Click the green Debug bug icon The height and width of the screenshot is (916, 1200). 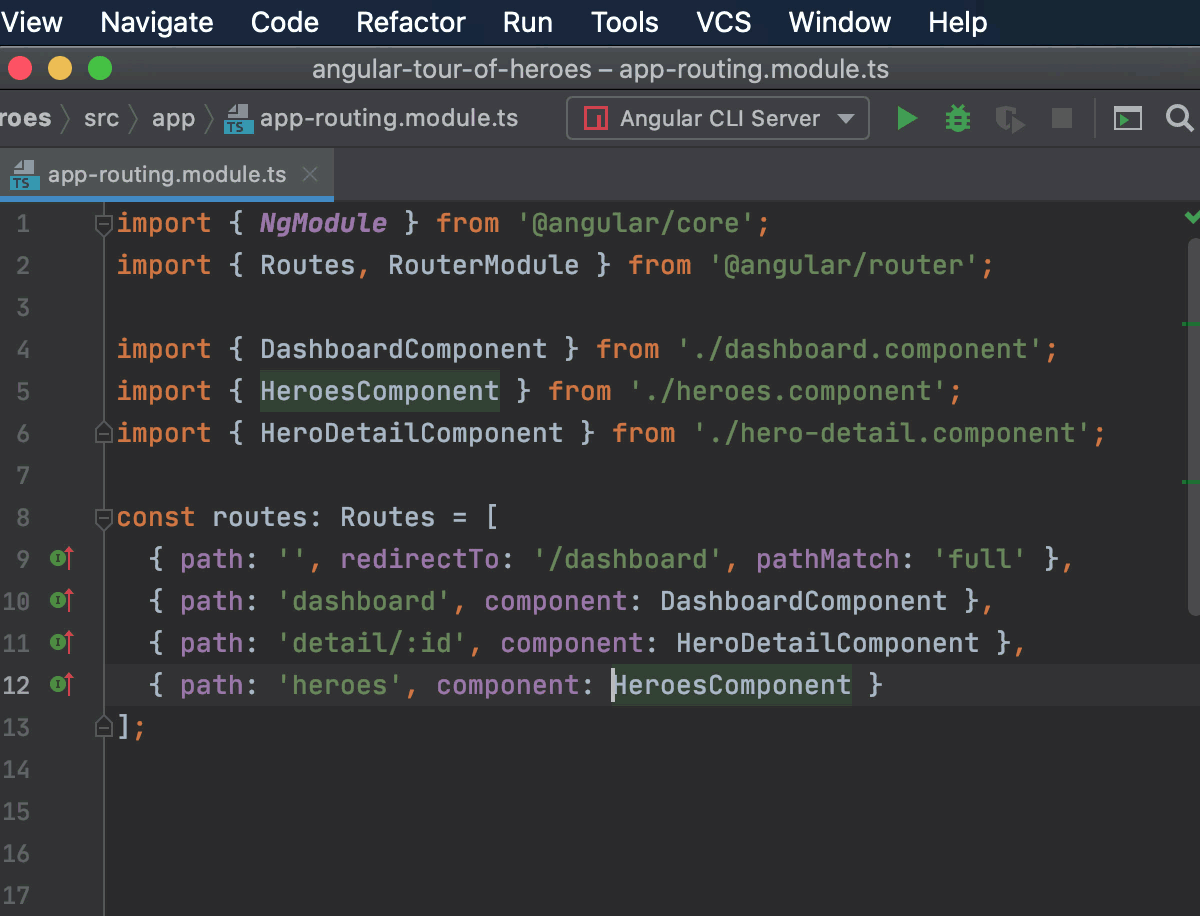pyautogui.click(x=958, y=119)
